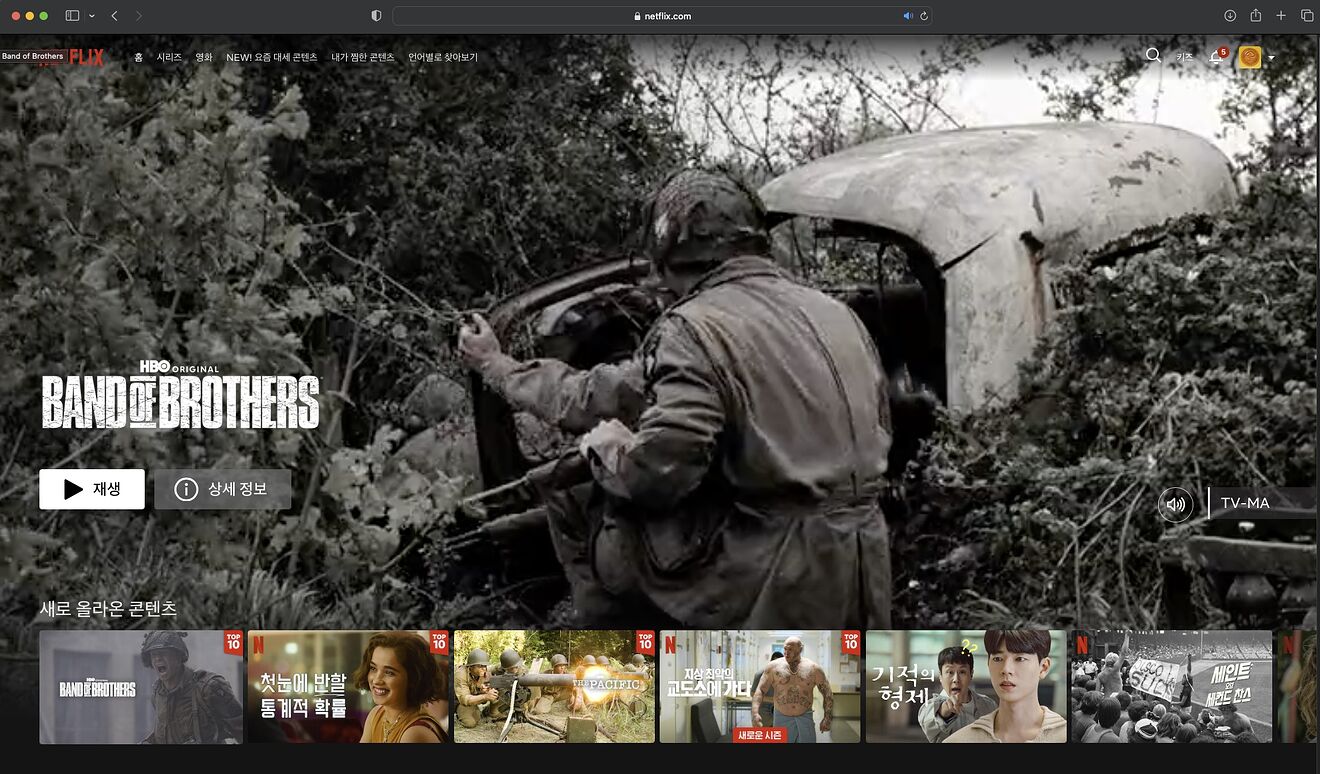This screenshot has width=1320, height=774.
Task: Click the 새로 올라온 콘텐츠 row heading
Action: 108,608
